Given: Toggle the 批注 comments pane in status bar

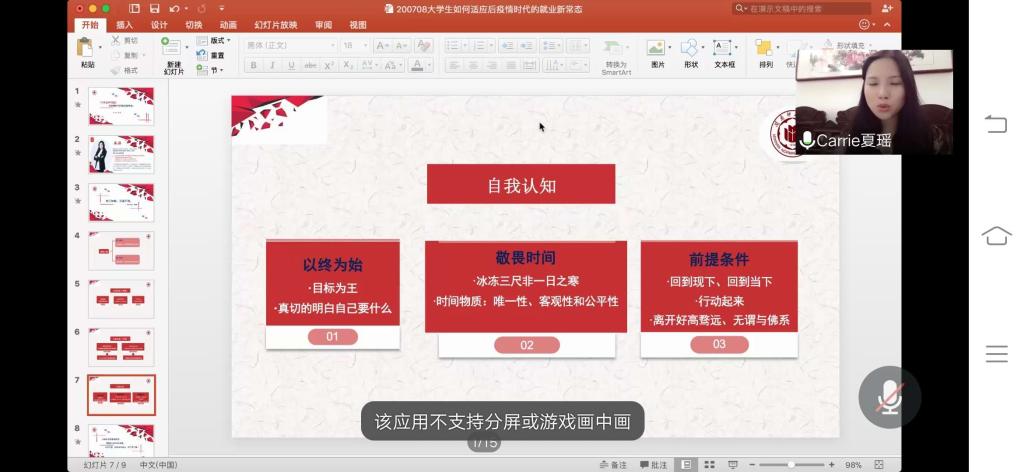Looking at the screenshot, I should coord(653,465).
